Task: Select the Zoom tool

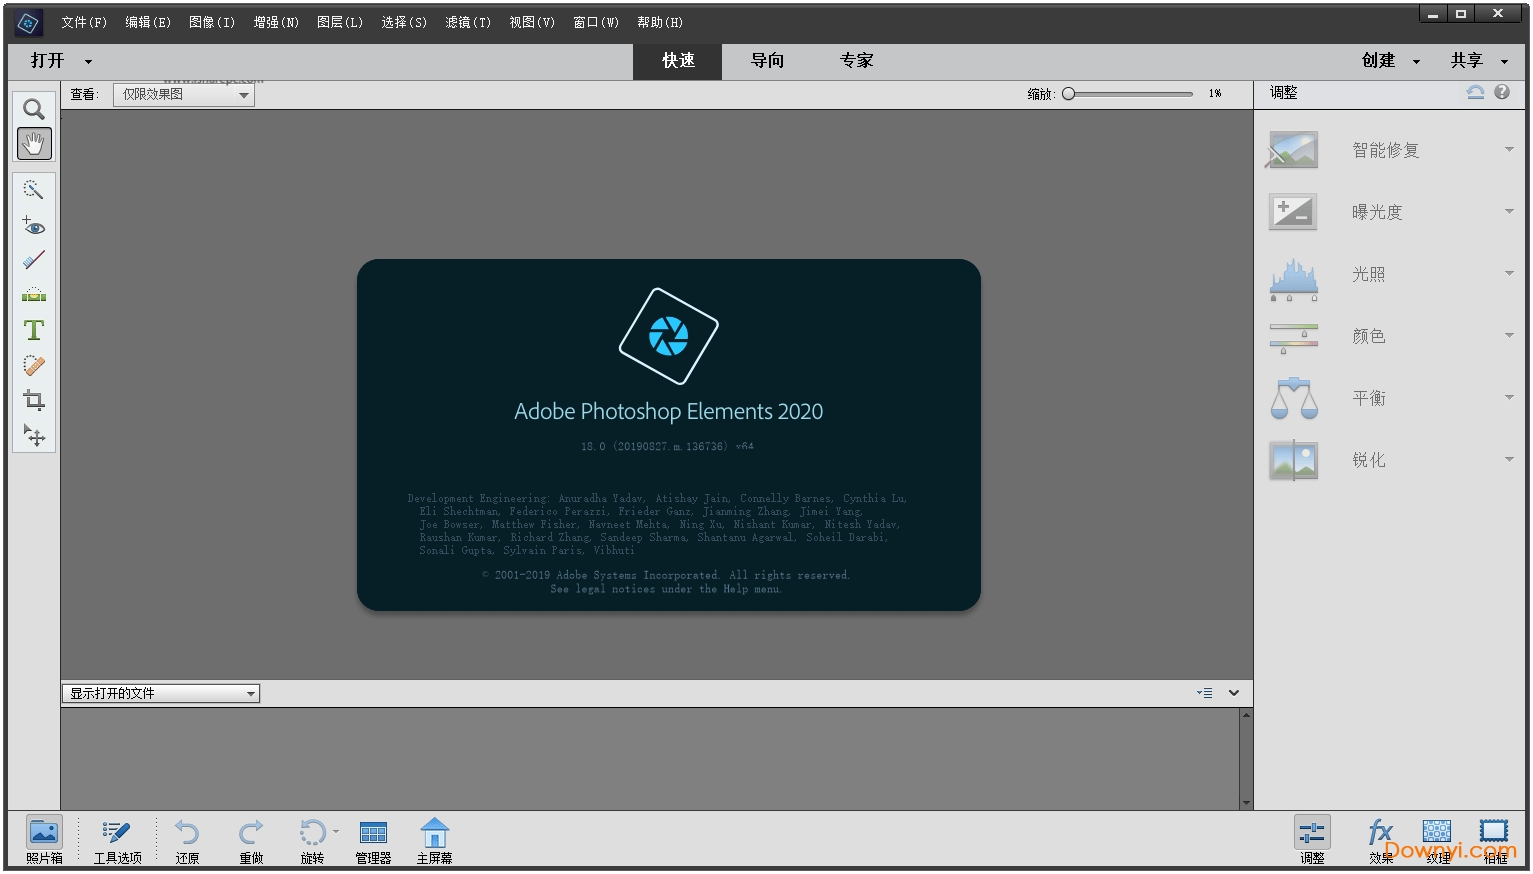Action: (x=33, y=109)
